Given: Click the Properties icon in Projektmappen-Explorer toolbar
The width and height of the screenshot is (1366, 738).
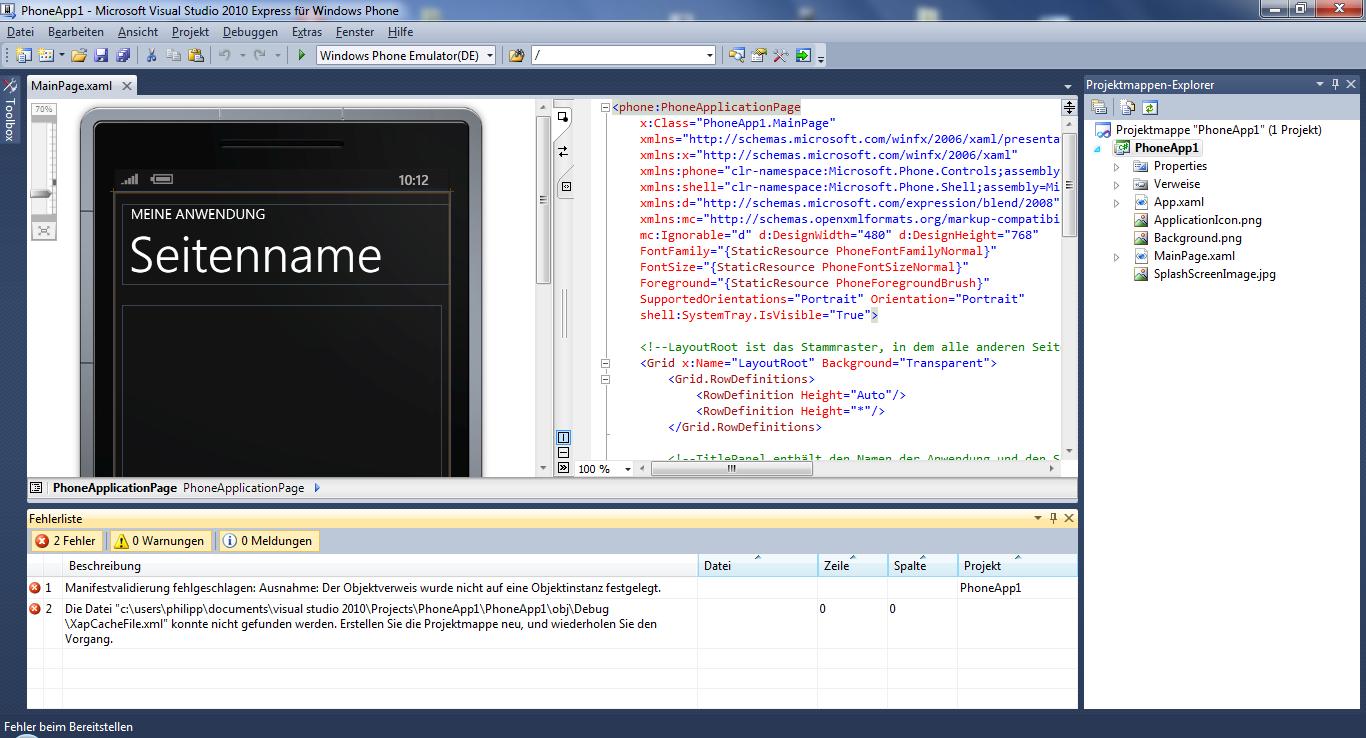Looking at the screenshot, I should point(1099,107).
